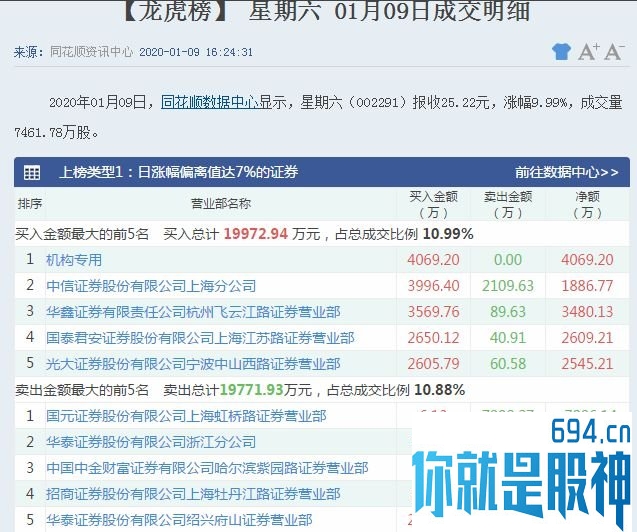Select the 净额（万） column header
This screenshot has height=532, width=637.
coord(587,204)
